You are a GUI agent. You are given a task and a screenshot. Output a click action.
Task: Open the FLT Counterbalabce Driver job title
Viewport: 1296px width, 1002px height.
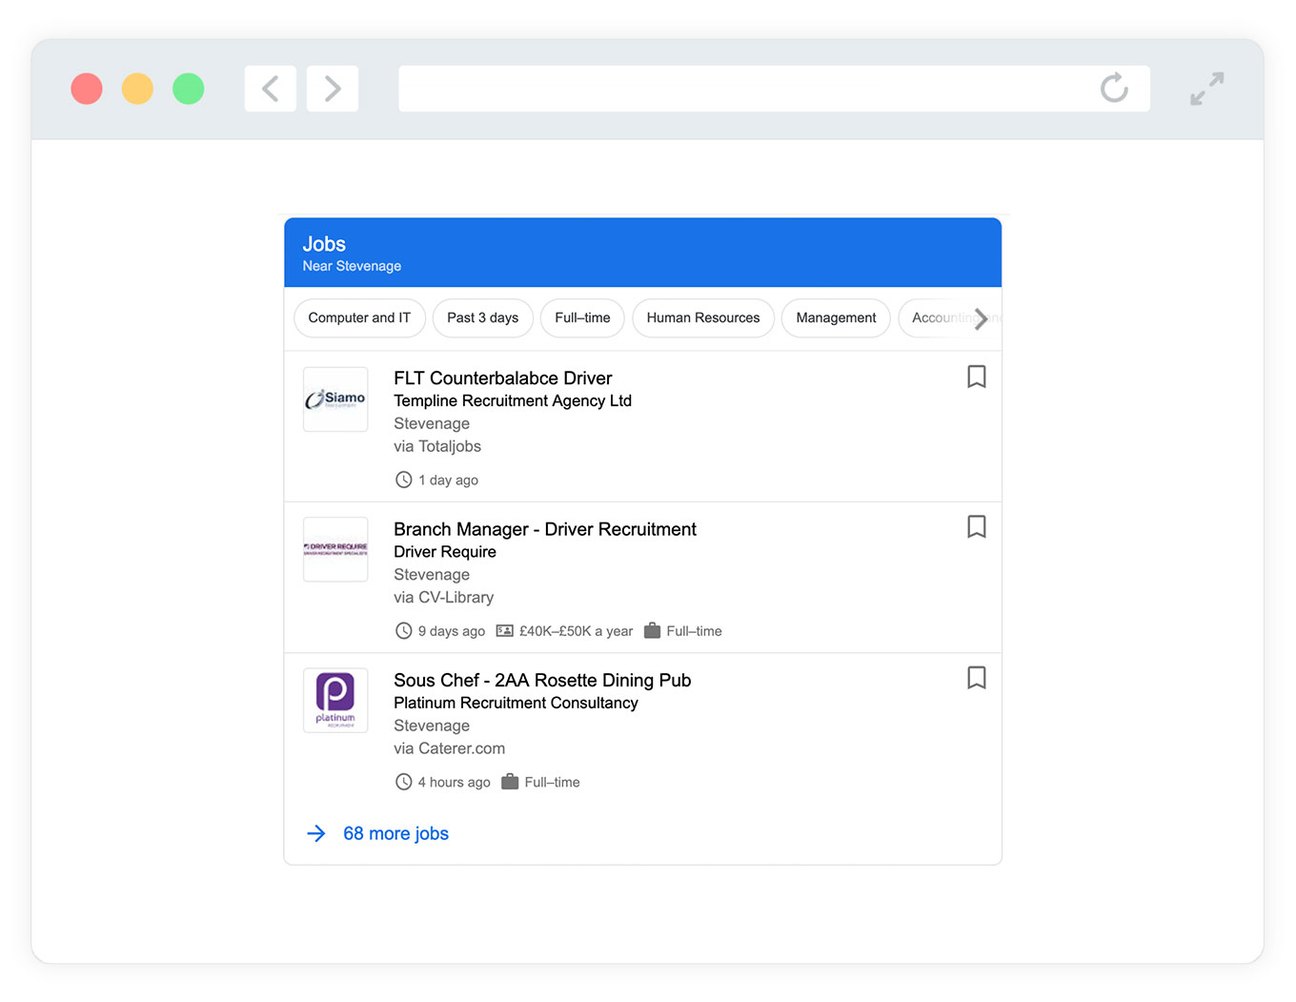(503, 378)
